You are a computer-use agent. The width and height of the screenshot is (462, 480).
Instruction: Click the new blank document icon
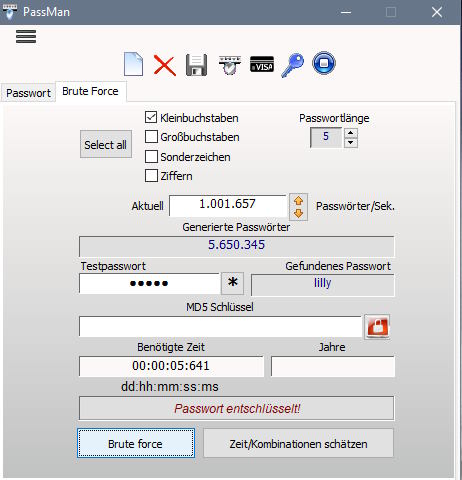pos(133,64)
